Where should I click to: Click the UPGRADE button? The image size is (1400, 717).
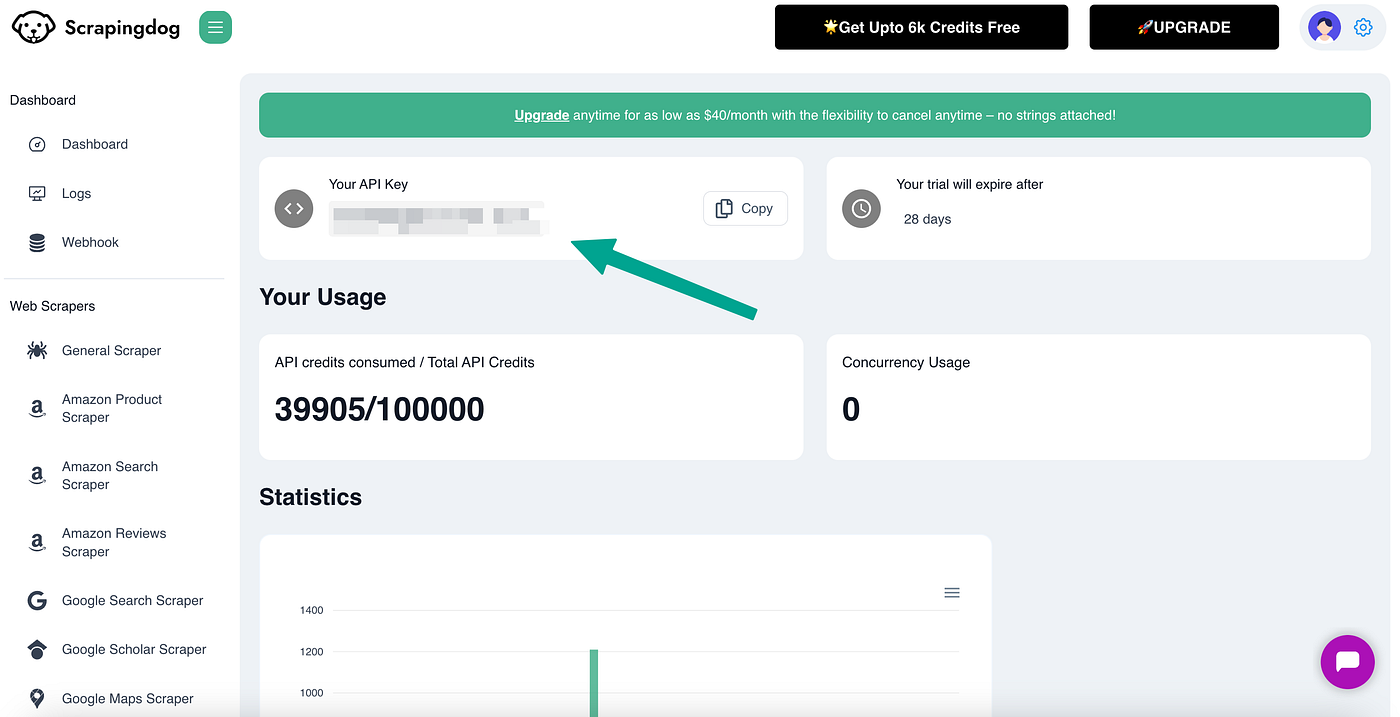click(x=1183, y=27)
